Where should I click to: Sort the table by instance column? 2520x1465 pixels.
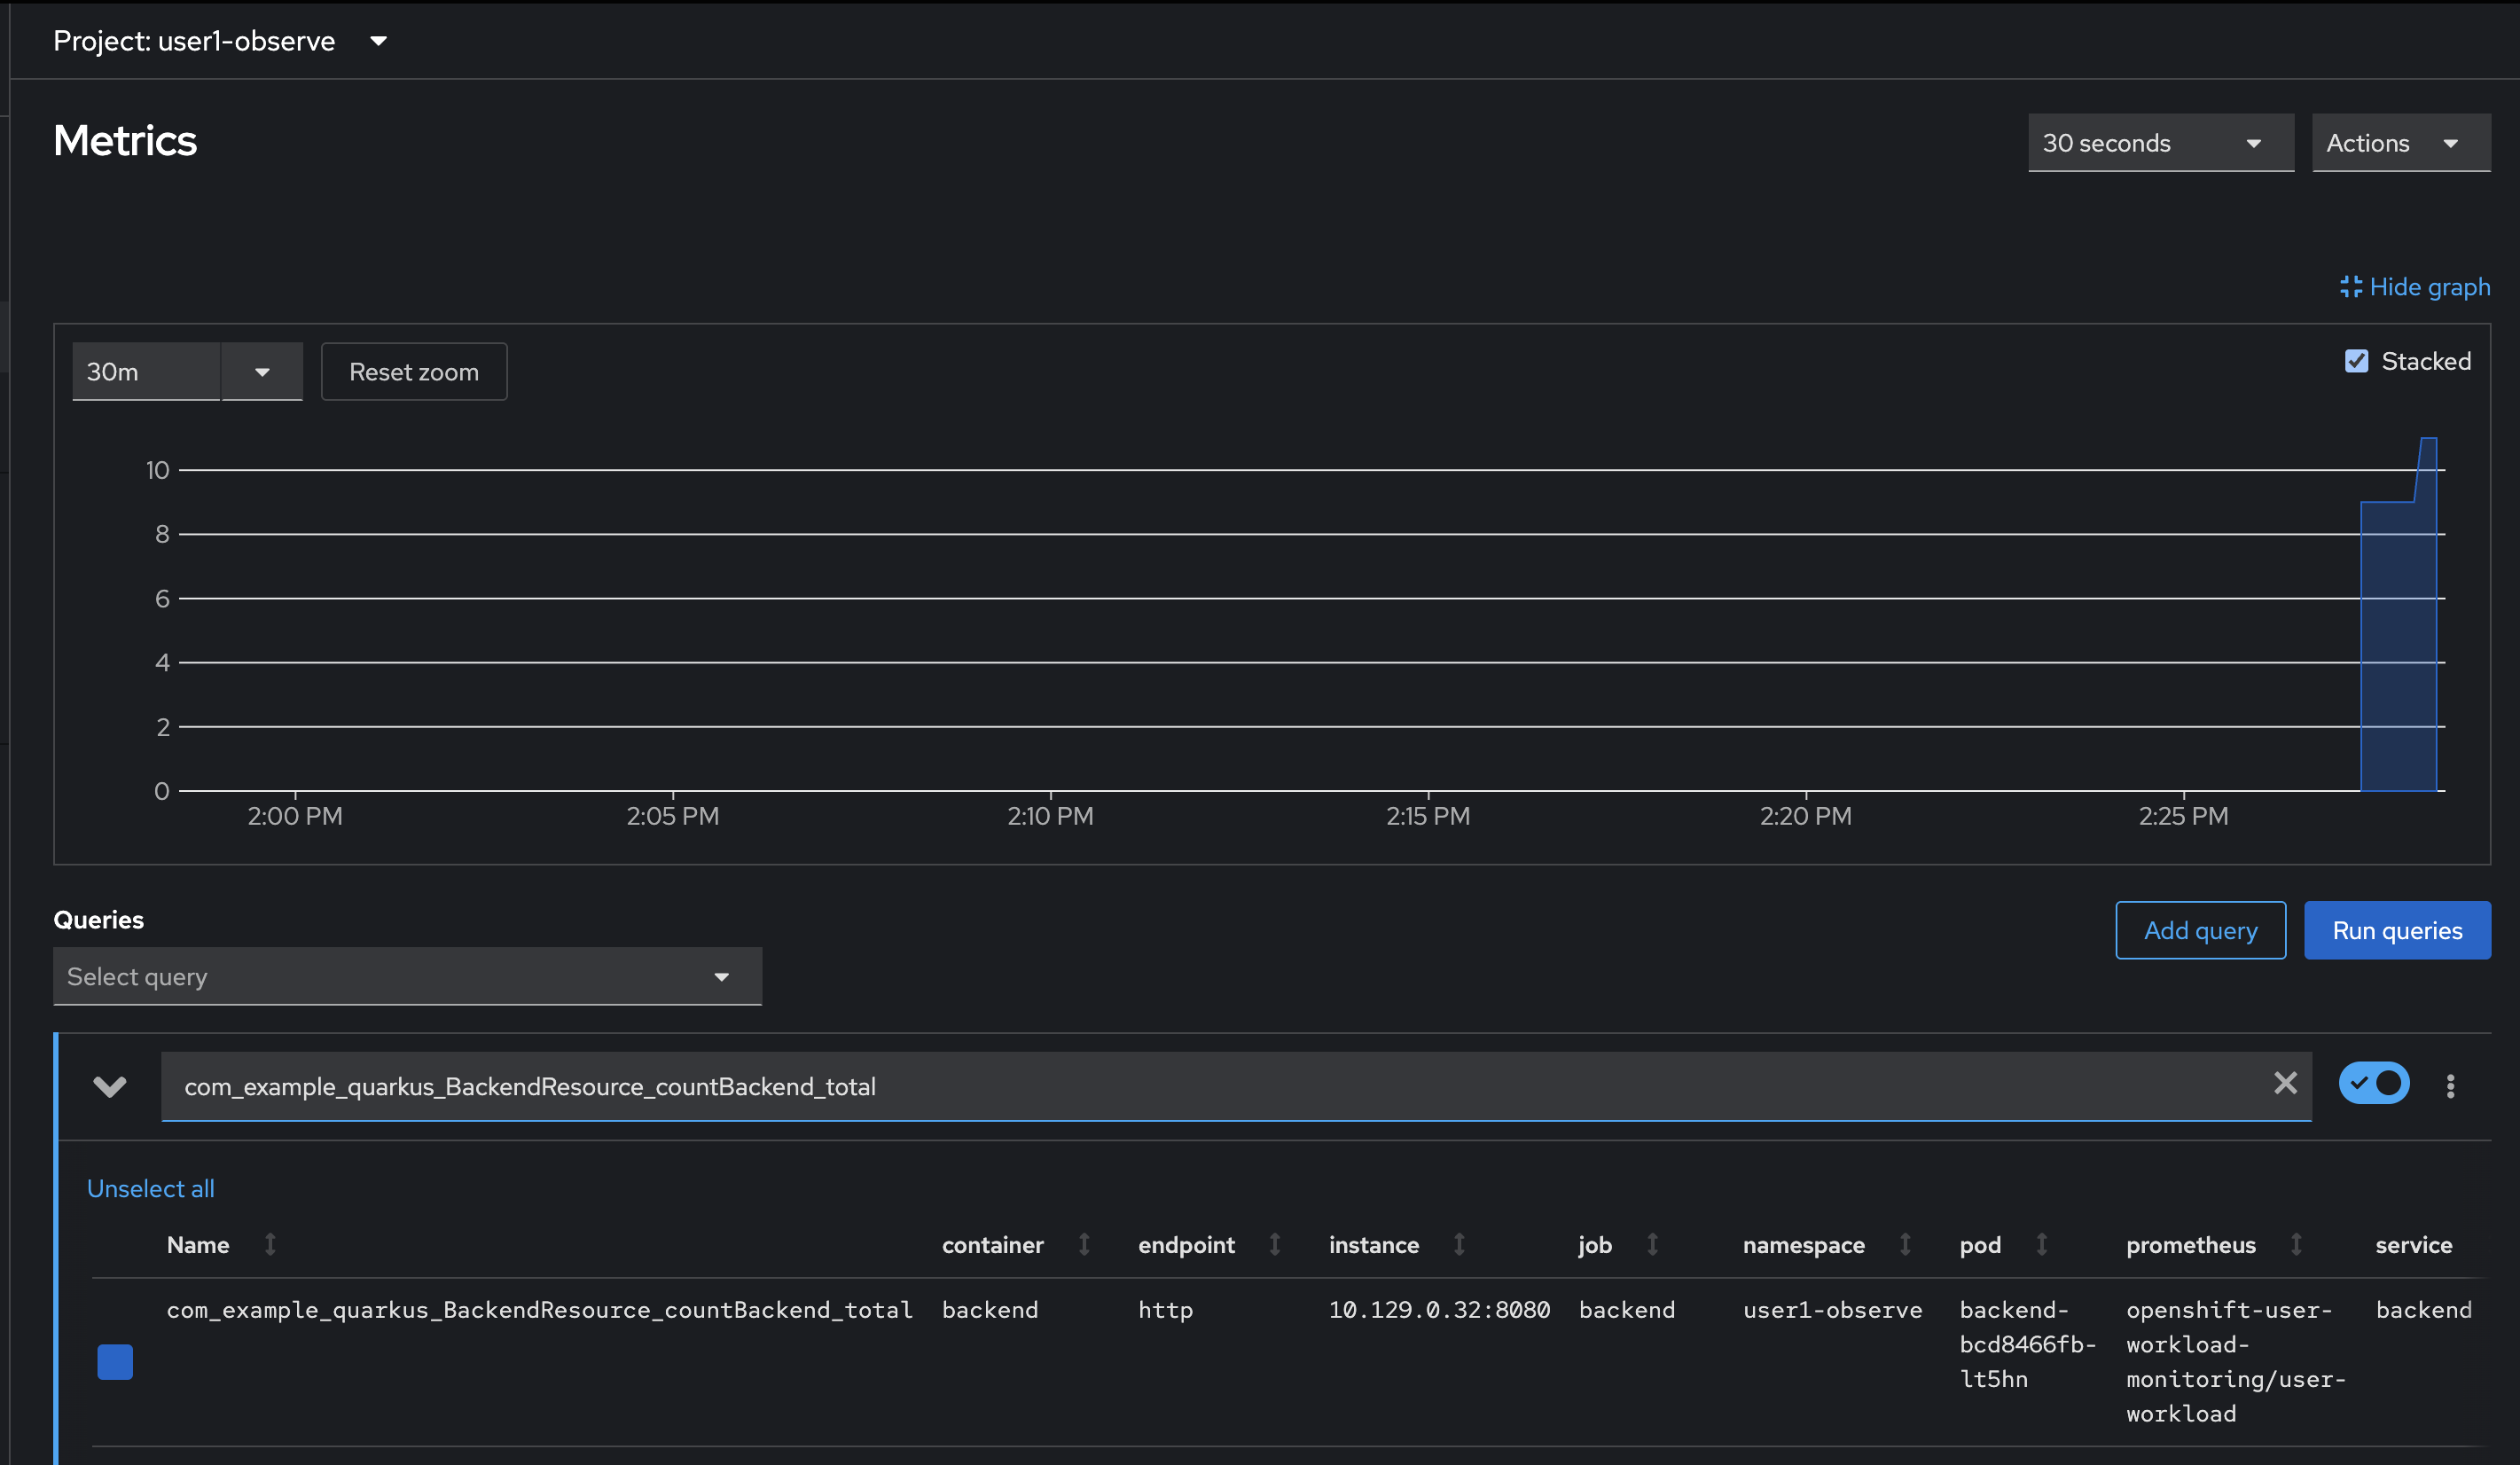pyautogui.click(x=1396, y=1245)
